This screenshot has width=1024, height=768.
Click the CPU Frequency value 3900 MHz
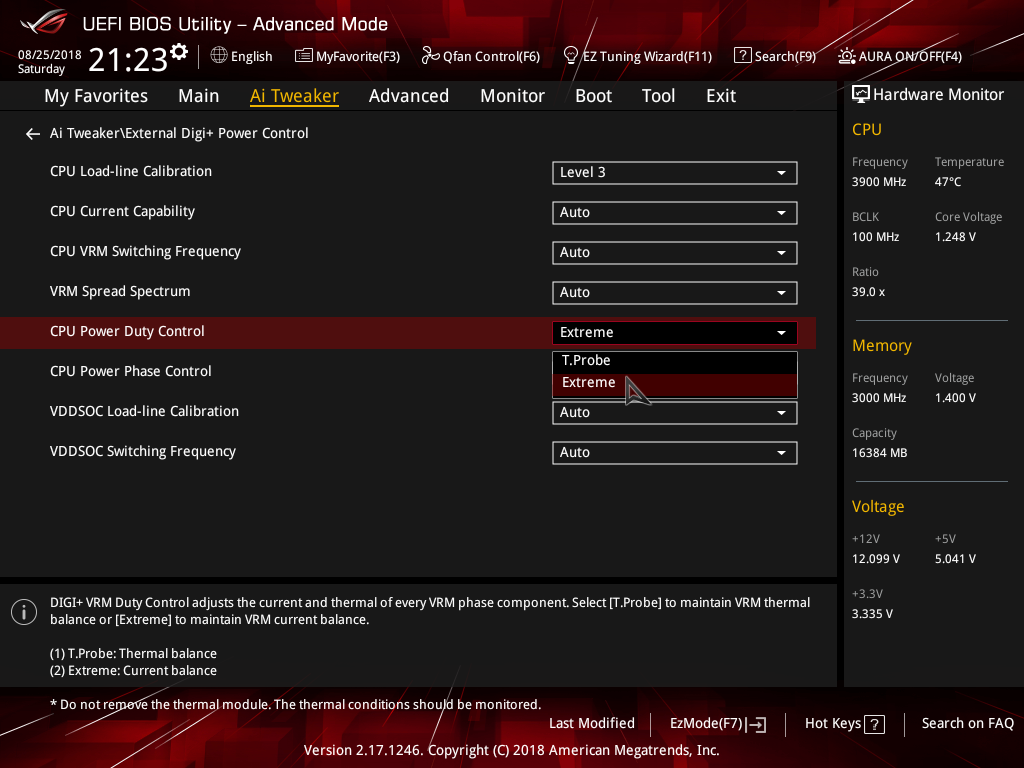point(878,182)
